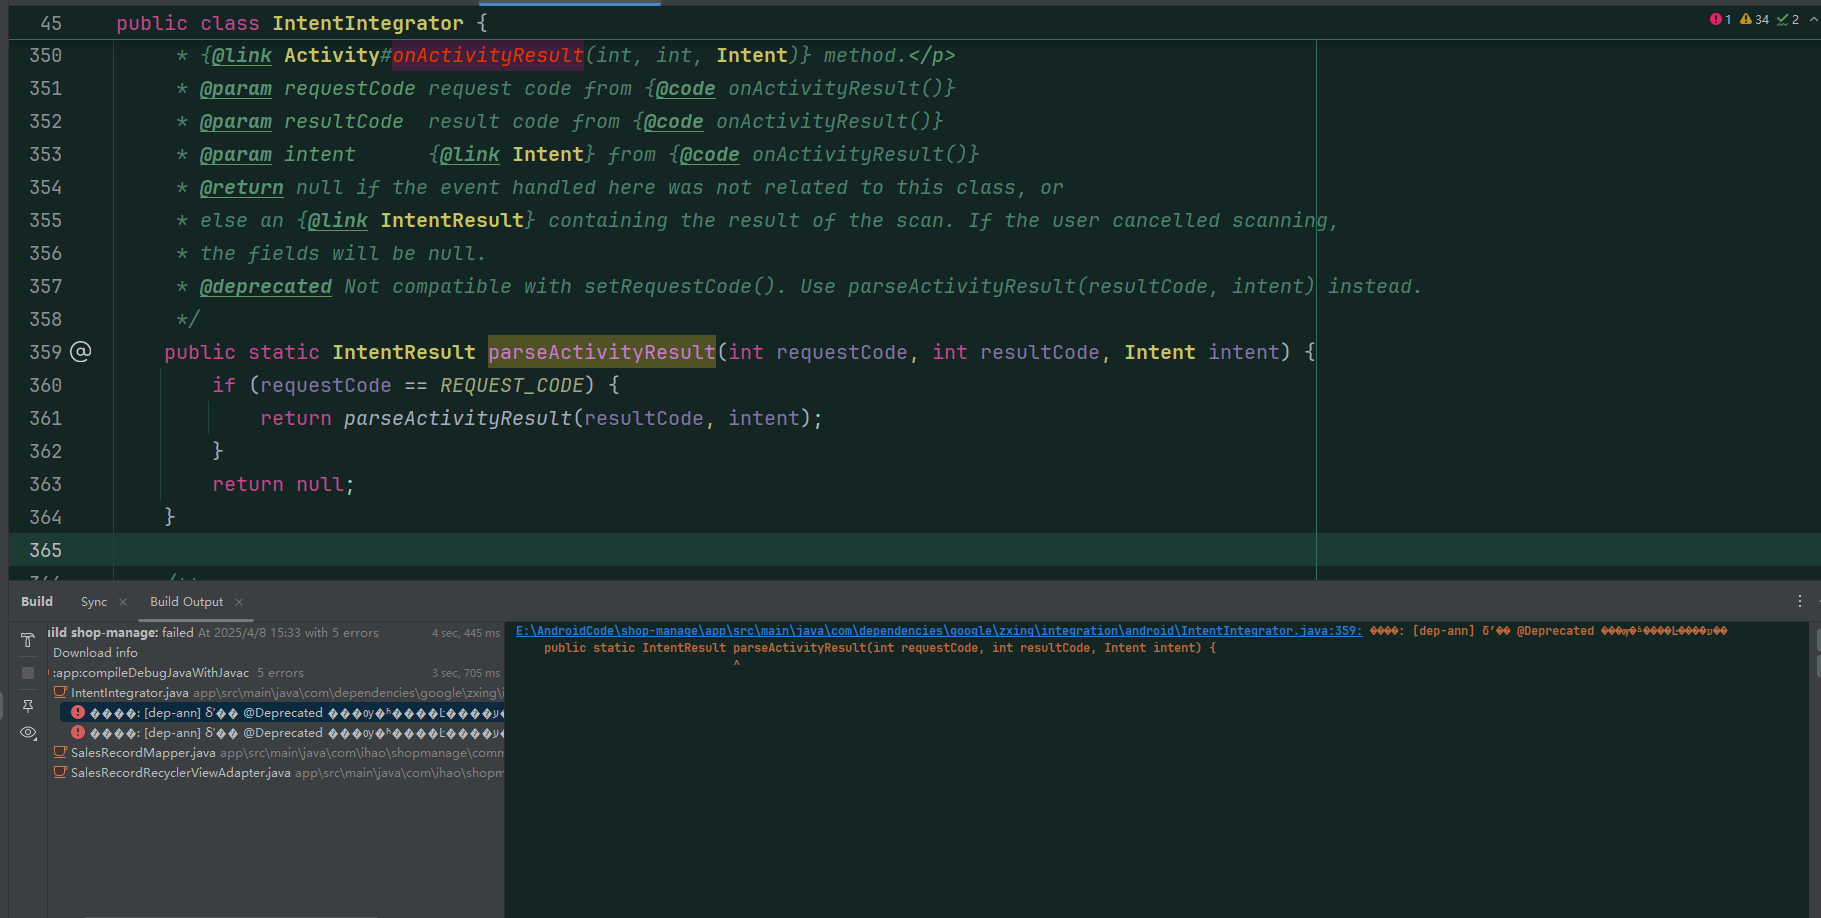Click the up chevron beside inspection counts

(x=1813, y=19)
